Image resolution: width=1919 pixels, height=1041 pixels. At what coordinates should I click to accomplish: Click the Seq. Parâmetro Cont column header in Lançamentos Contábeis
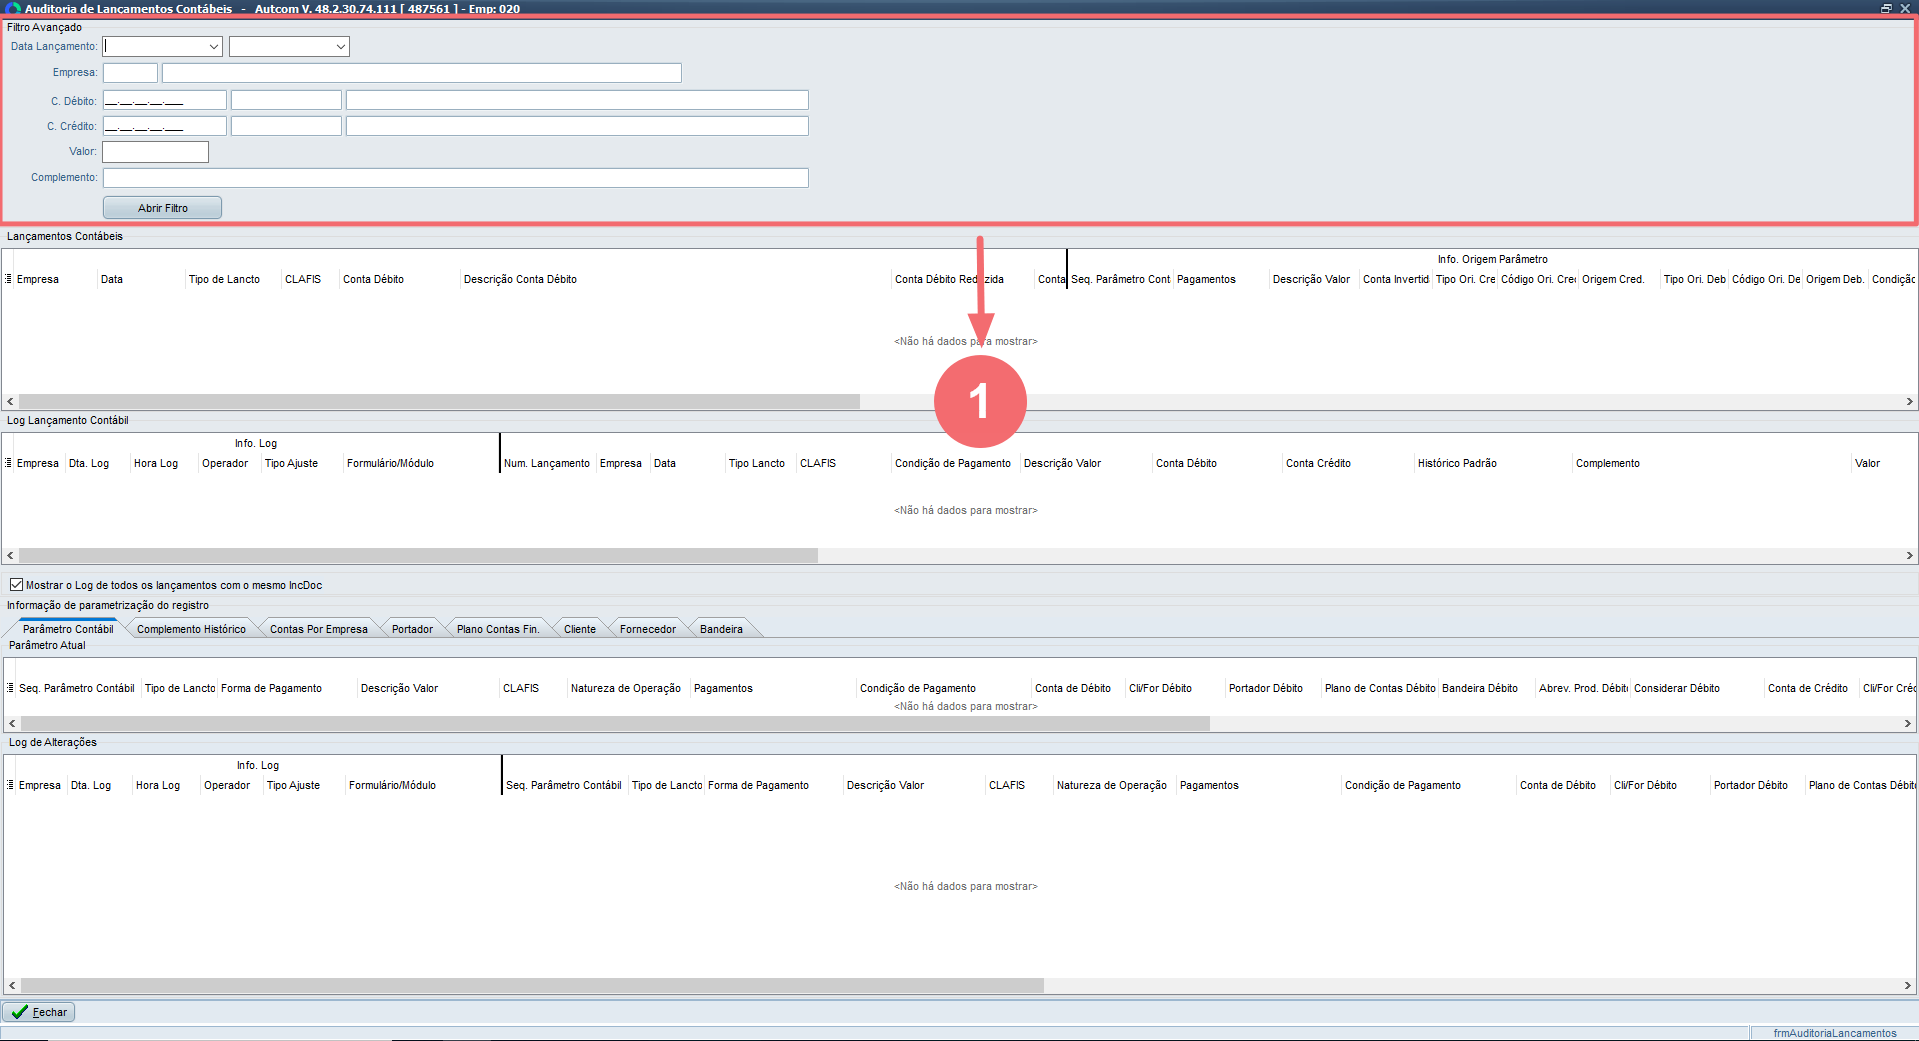click(1120, 279)
